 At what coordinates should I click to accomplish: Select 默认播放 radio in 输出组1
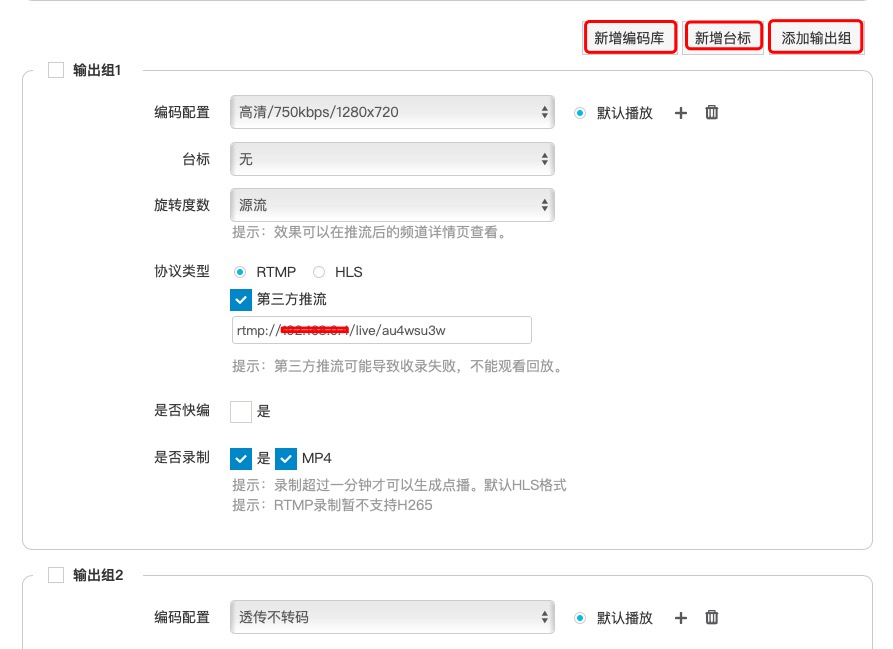coord(580,113)
